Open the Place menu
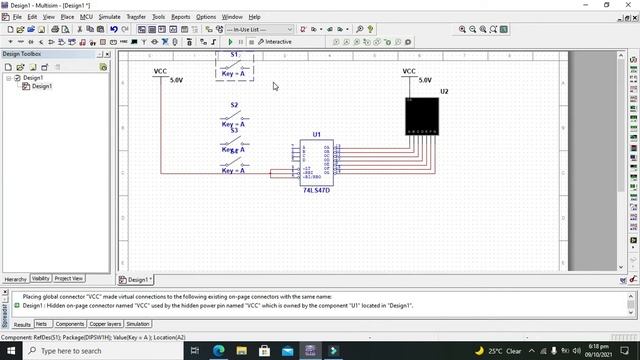This screenshot has height=360, width=640. [67, 17]
